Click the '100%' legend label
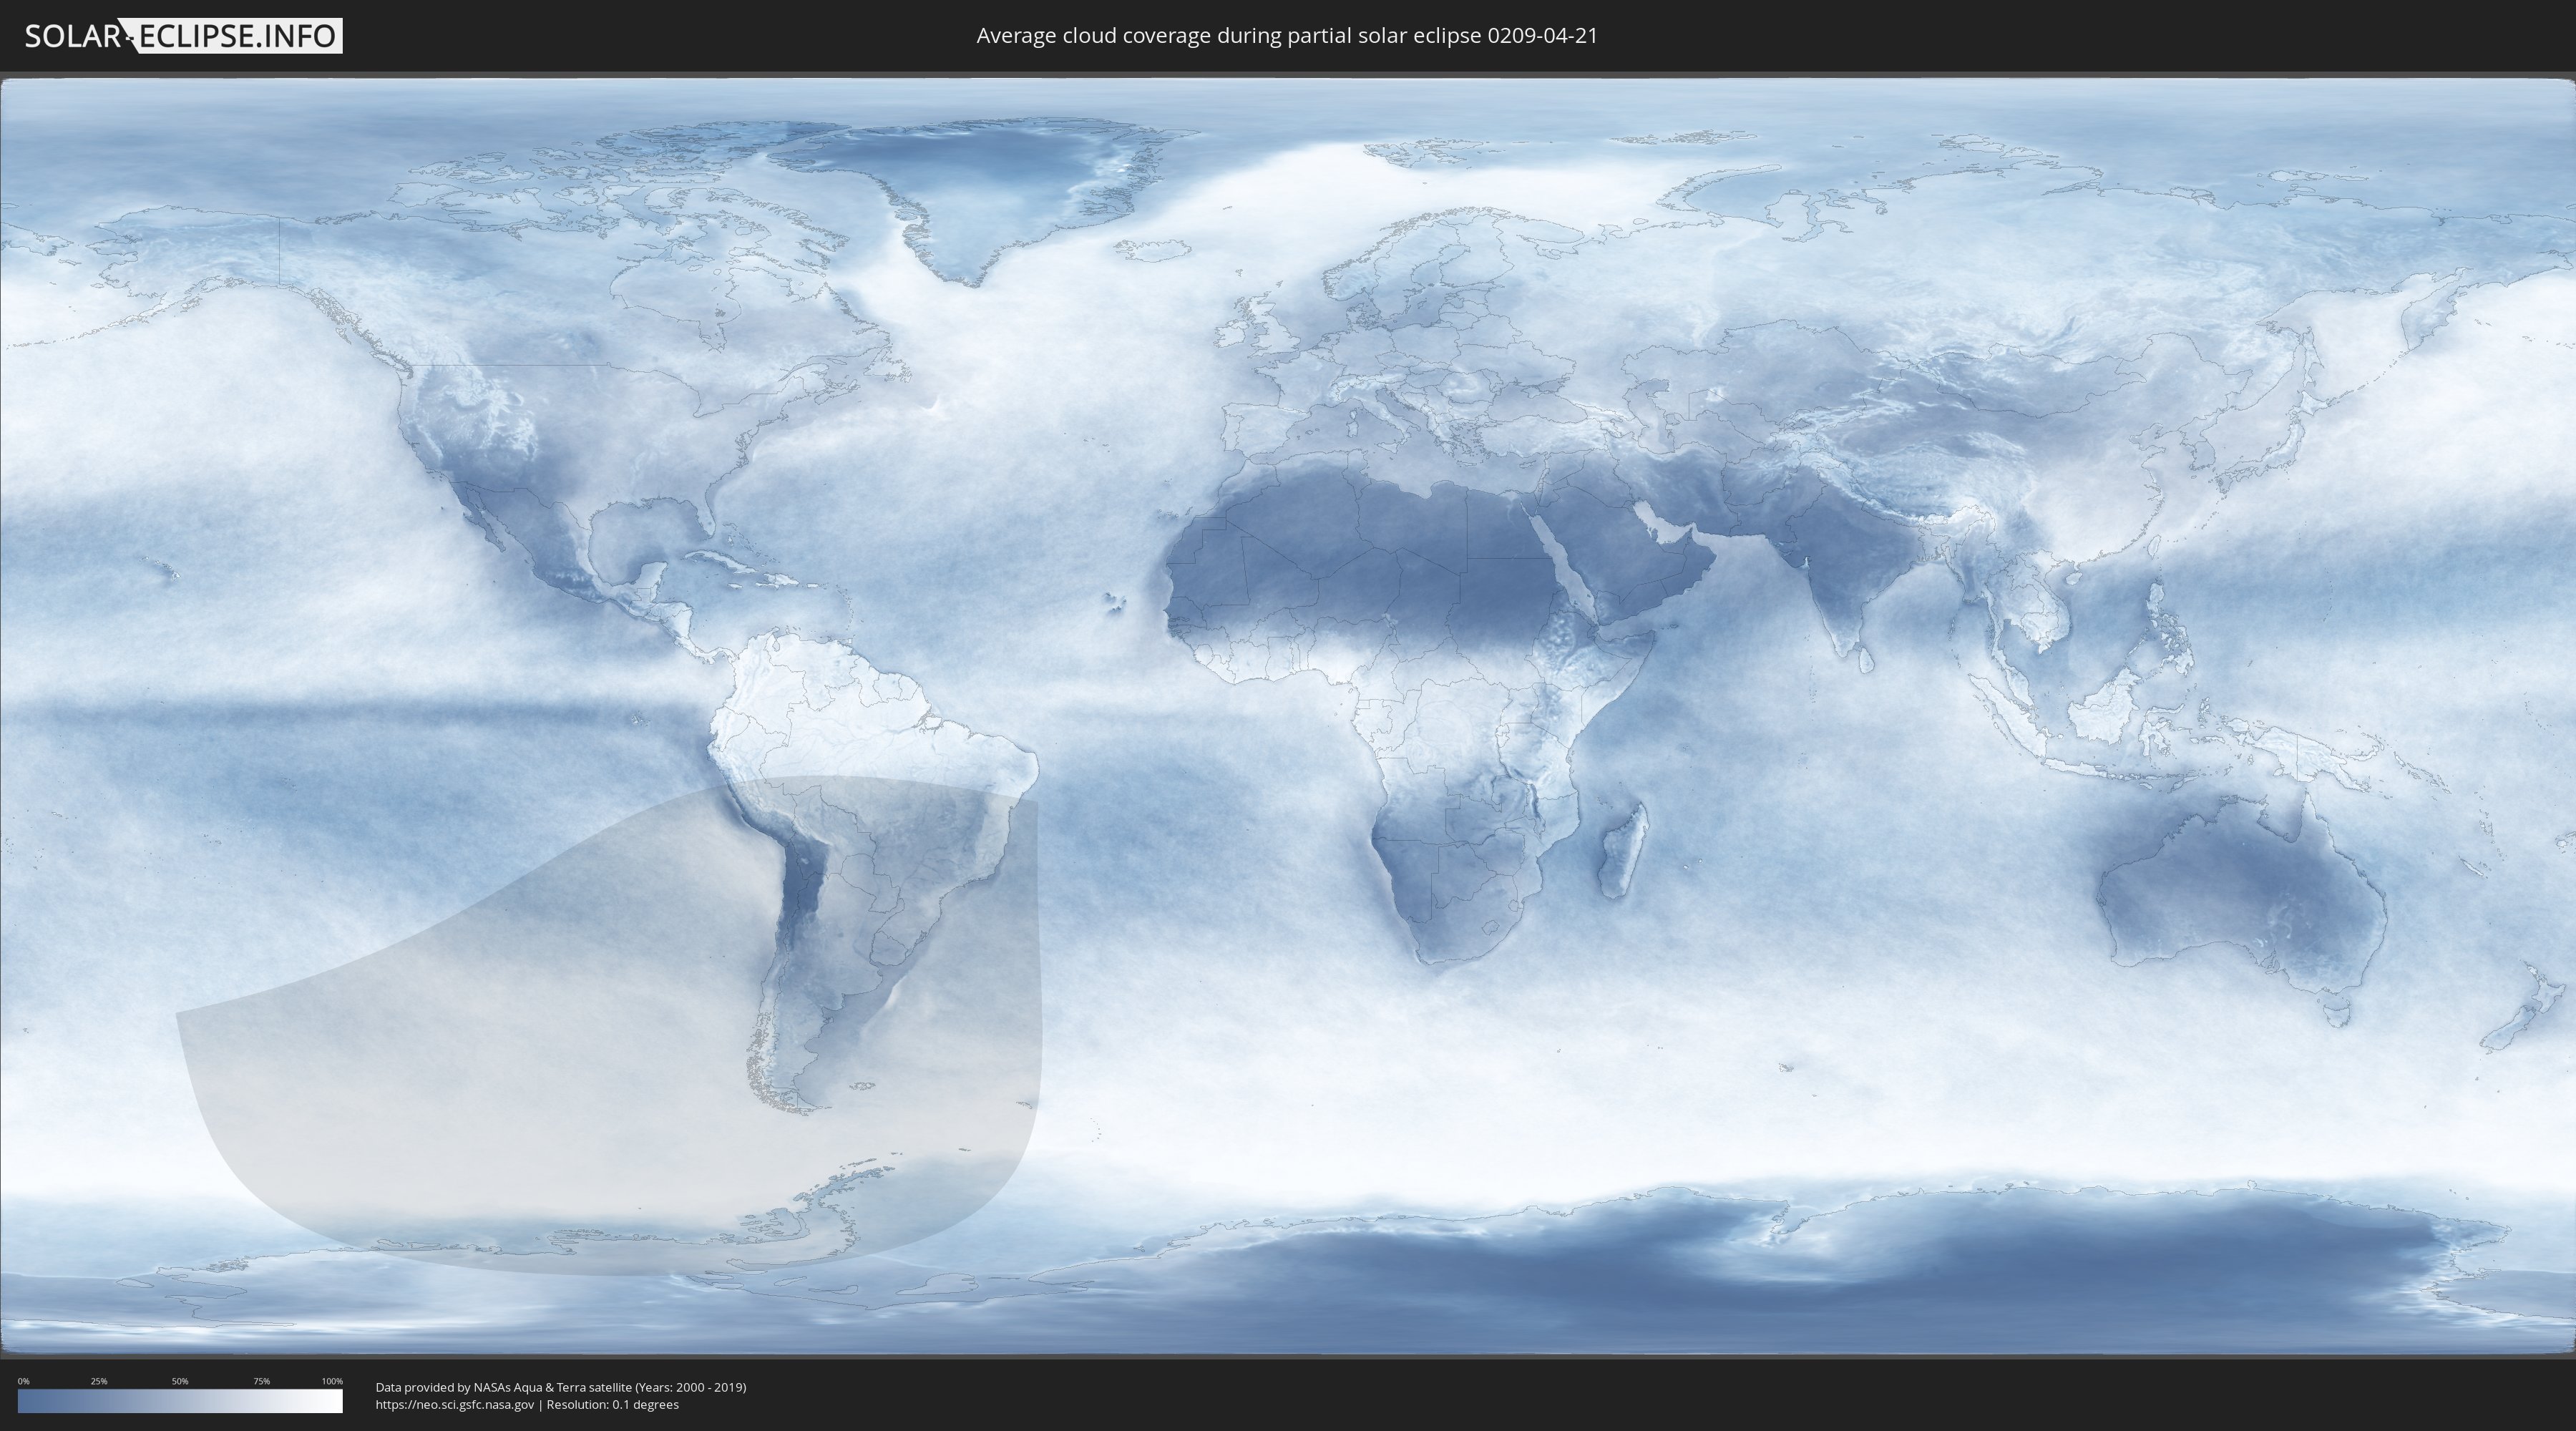The image size is (2576, 1431). click(332, 1381)
